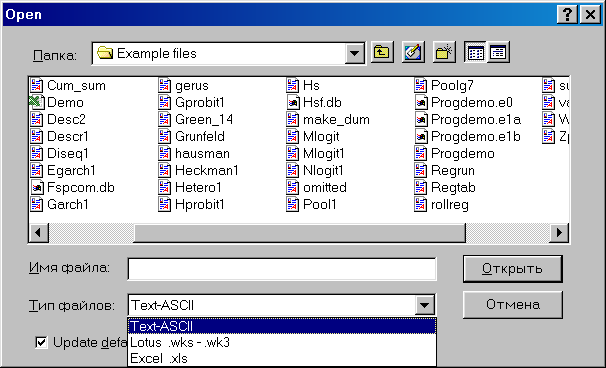The height and width of the screenshot is (368, 606).
Task: Click the Demo Excel file icon
Action: point(36,102)
